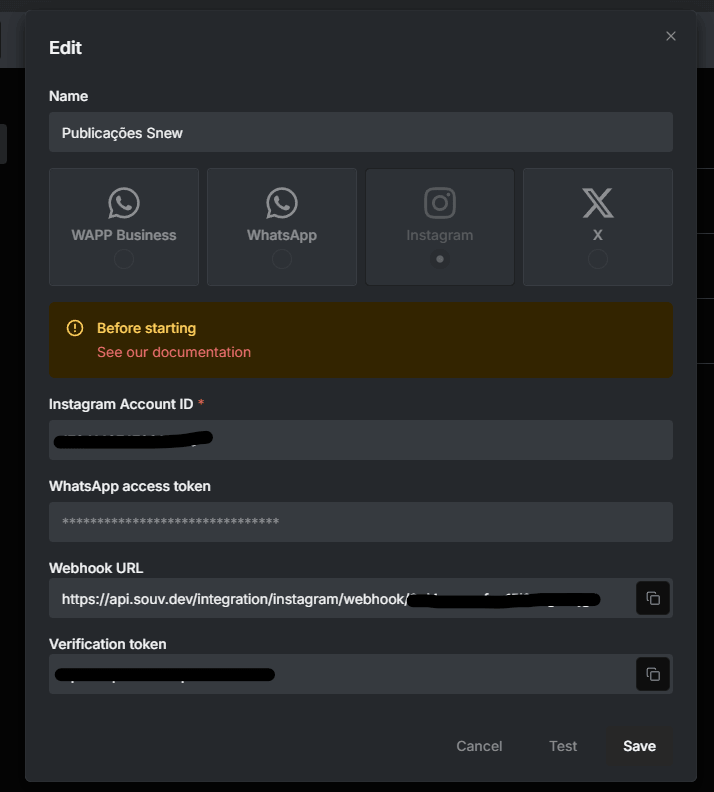Click the Cancel button

coord(479,746)
